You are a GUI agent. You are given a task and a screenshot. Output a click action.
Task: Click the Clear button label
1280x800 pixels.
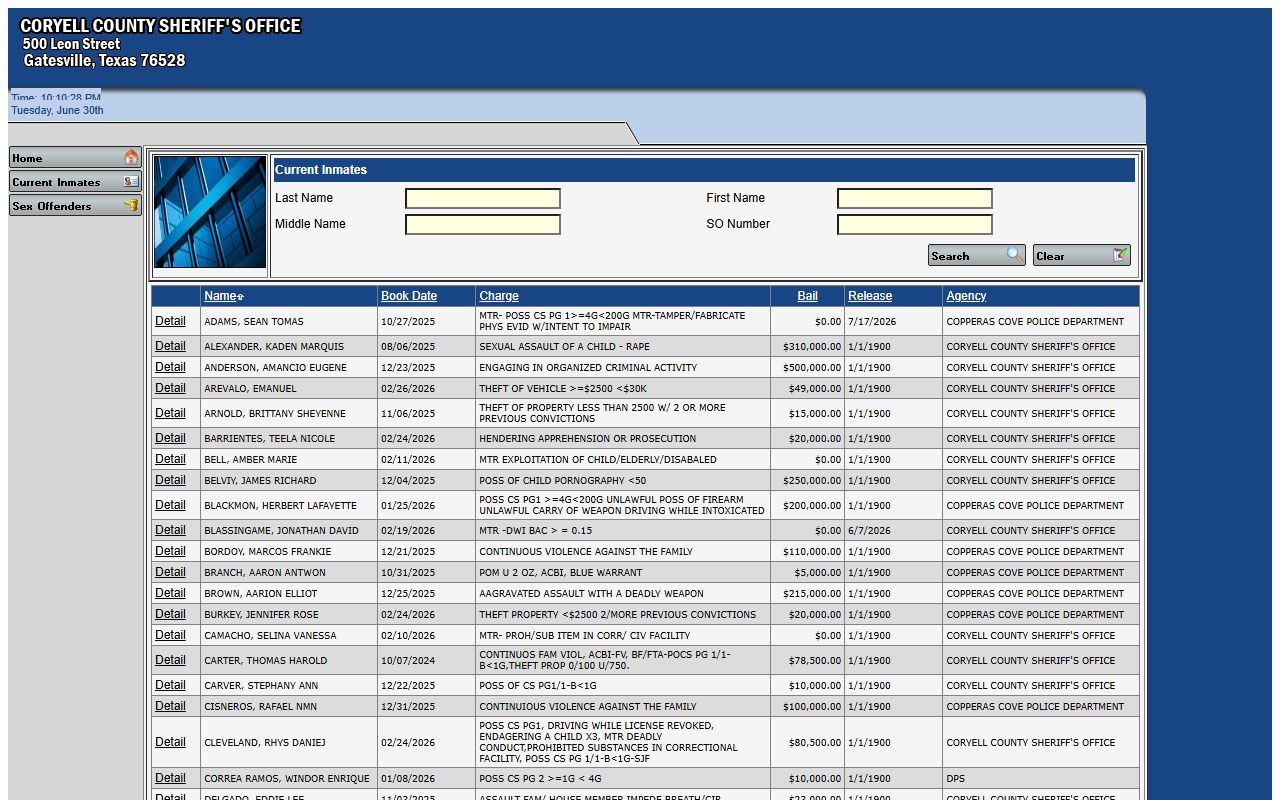(1050, 256)
